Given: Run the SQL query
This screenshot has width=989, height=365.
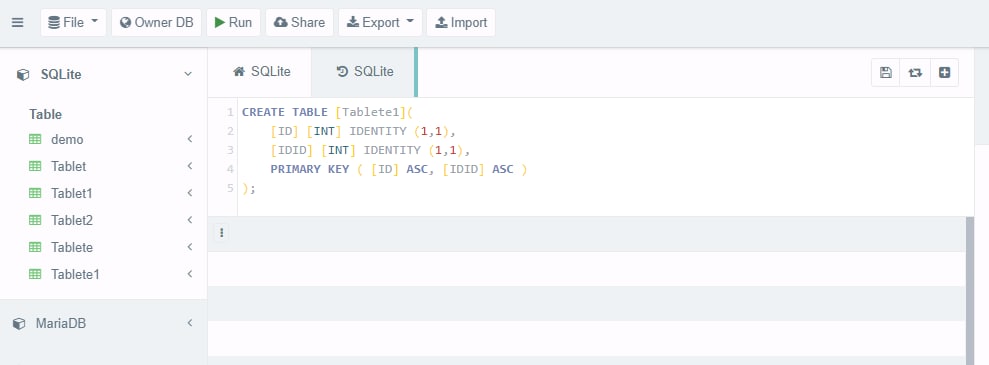Looking at the screenshot, I should 233,23.
